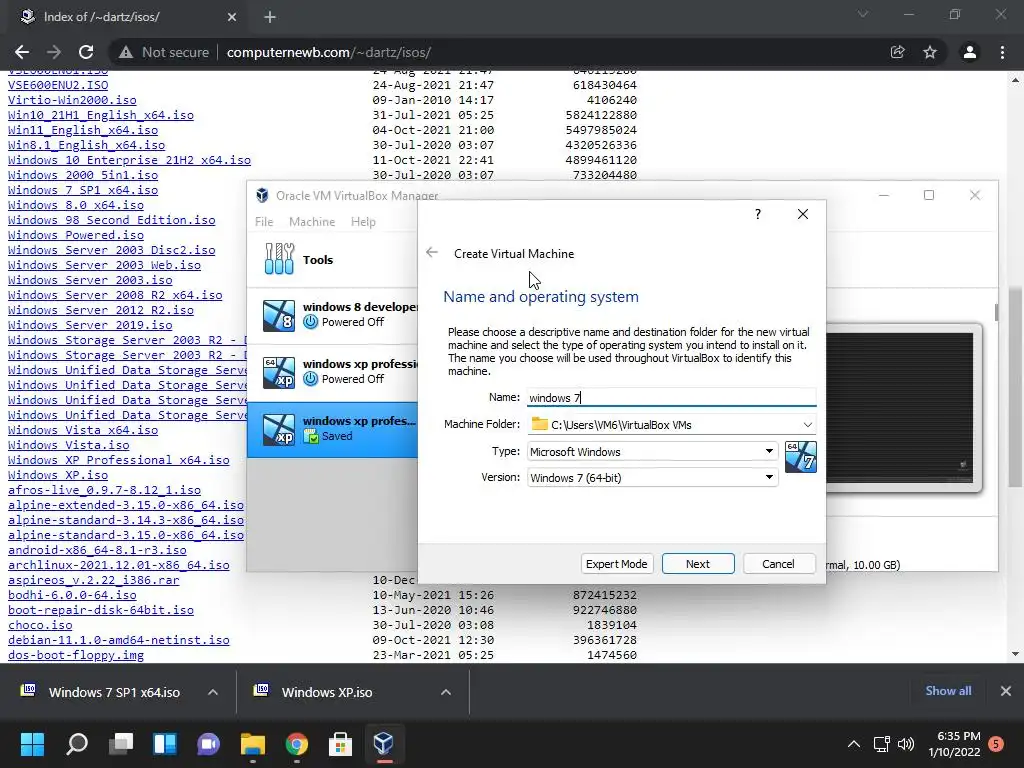Open the Windows Start menu
The width and height of the screenshot is (1024, 768).
(x=32, y=744)
